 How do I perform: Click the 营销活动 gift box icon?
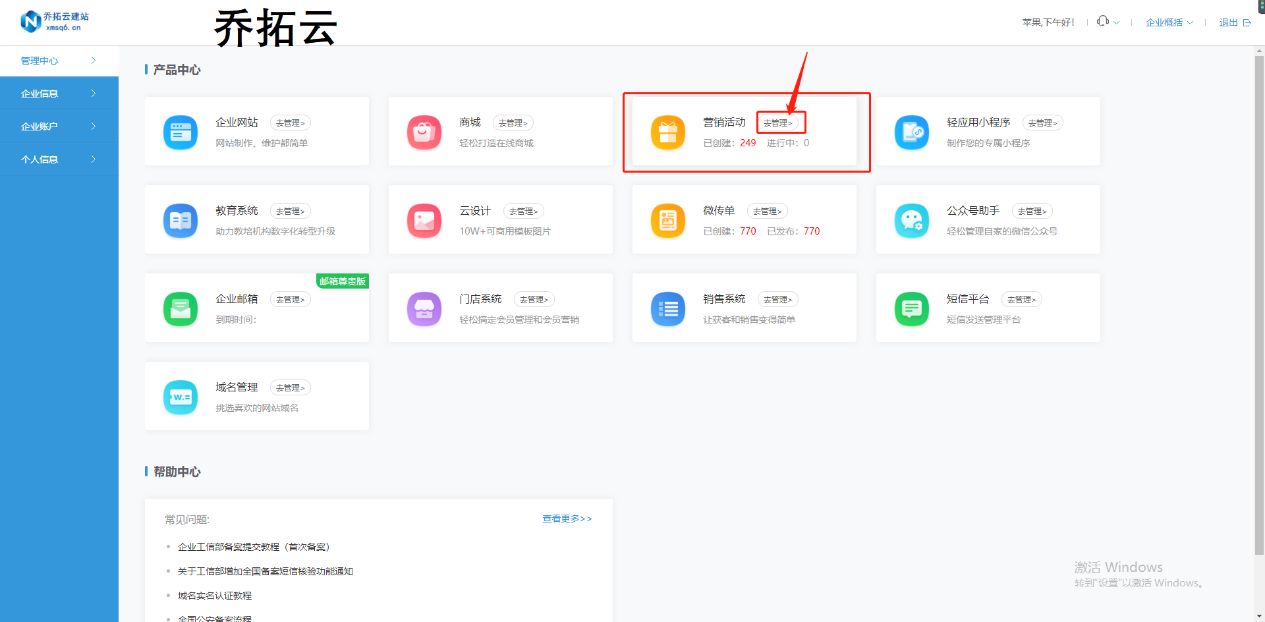click(668, 132)
